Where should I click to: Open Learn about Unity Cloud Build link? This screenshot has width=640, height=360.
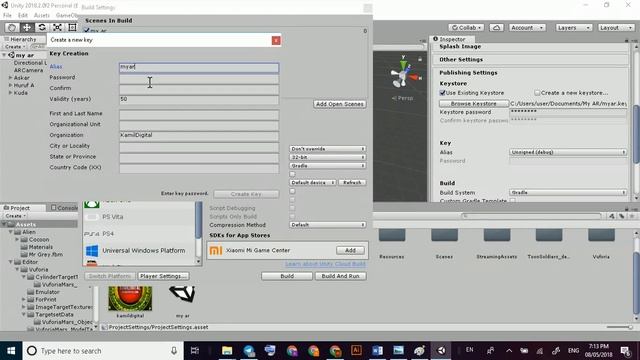coord(325,264)
